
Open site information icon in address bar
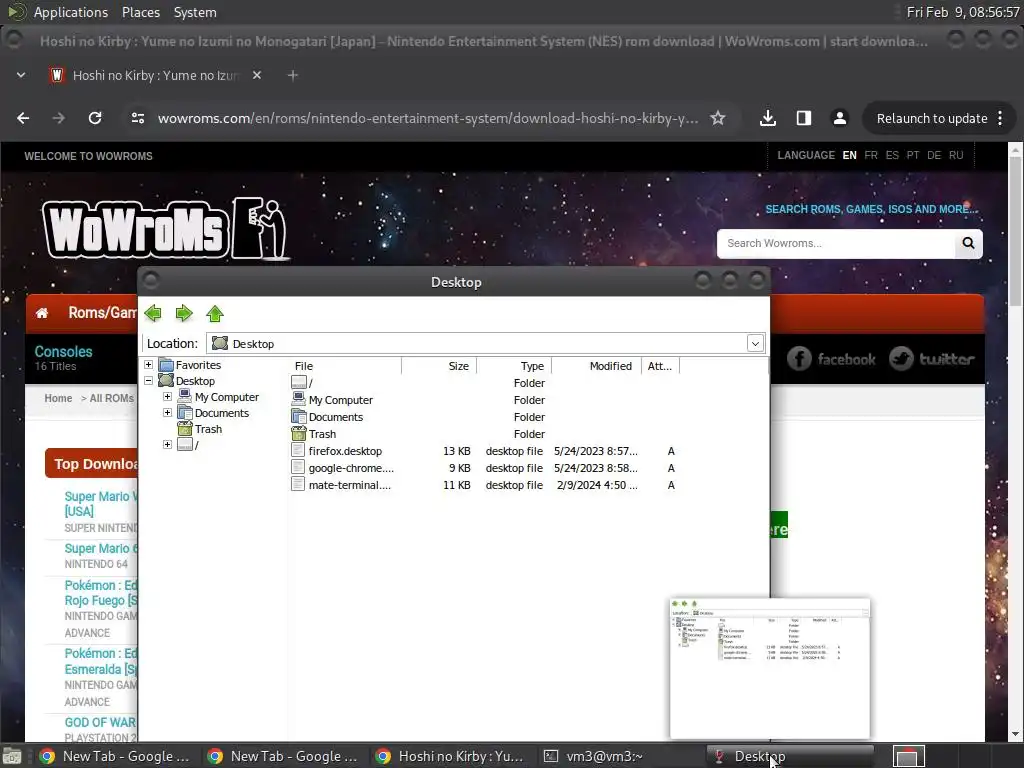[x=138, y=118]
